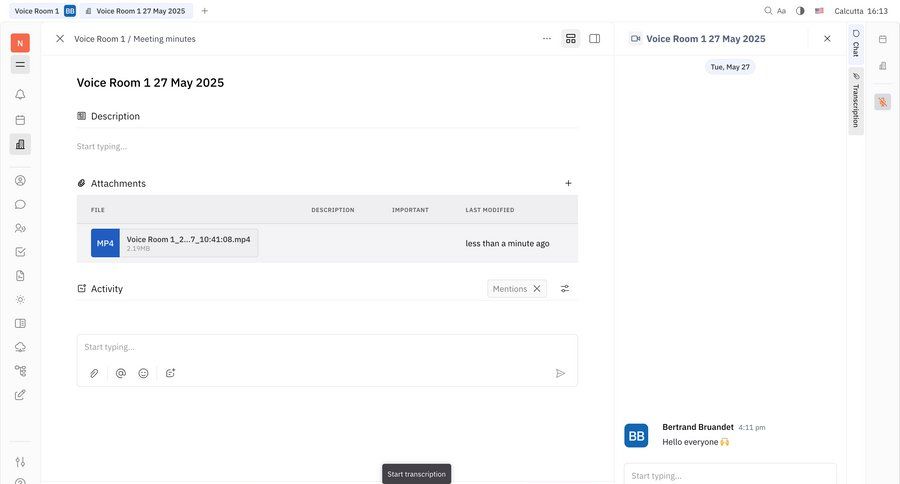Open the settings sliders icon at sidebar bottom

20,462
